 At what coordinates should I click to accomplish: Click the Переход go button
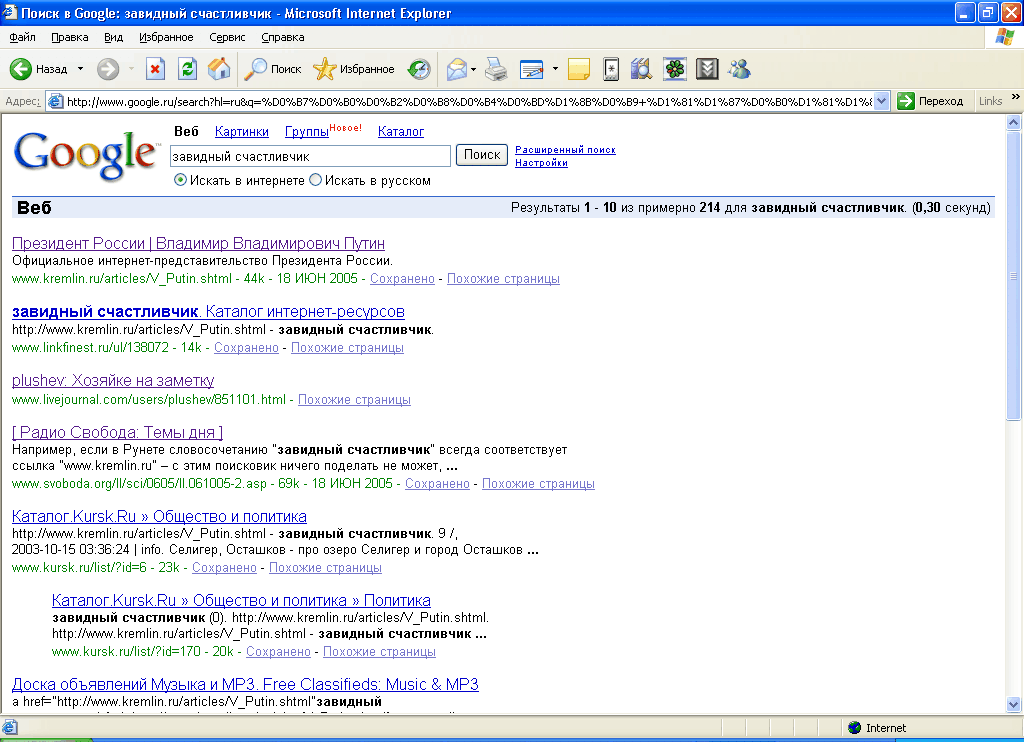pos(931,101)
